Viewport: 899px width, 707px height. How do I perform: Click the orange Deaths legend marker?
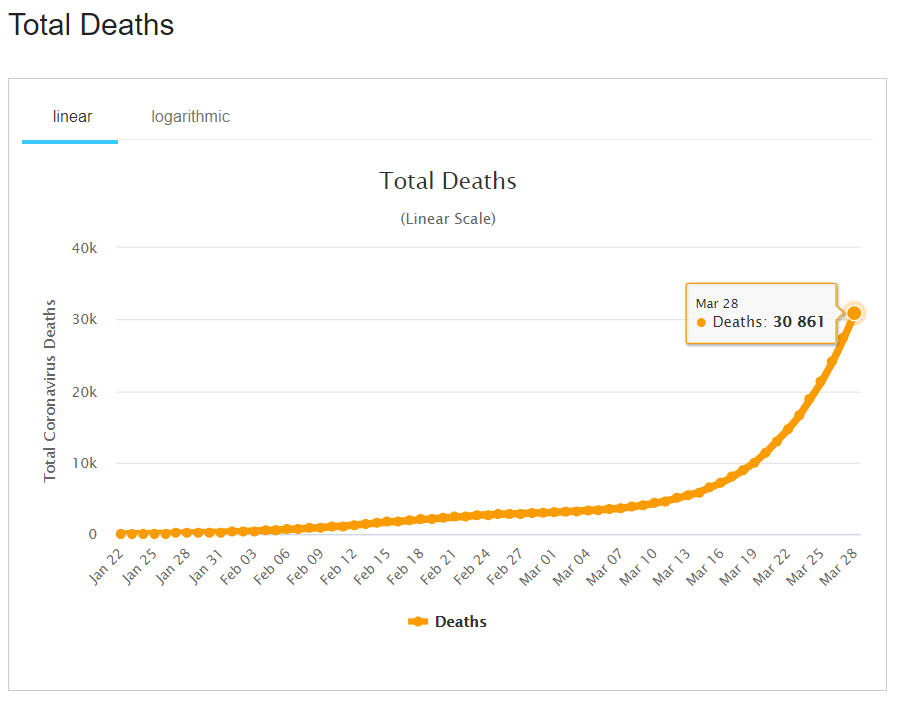[x=418, y=622]
